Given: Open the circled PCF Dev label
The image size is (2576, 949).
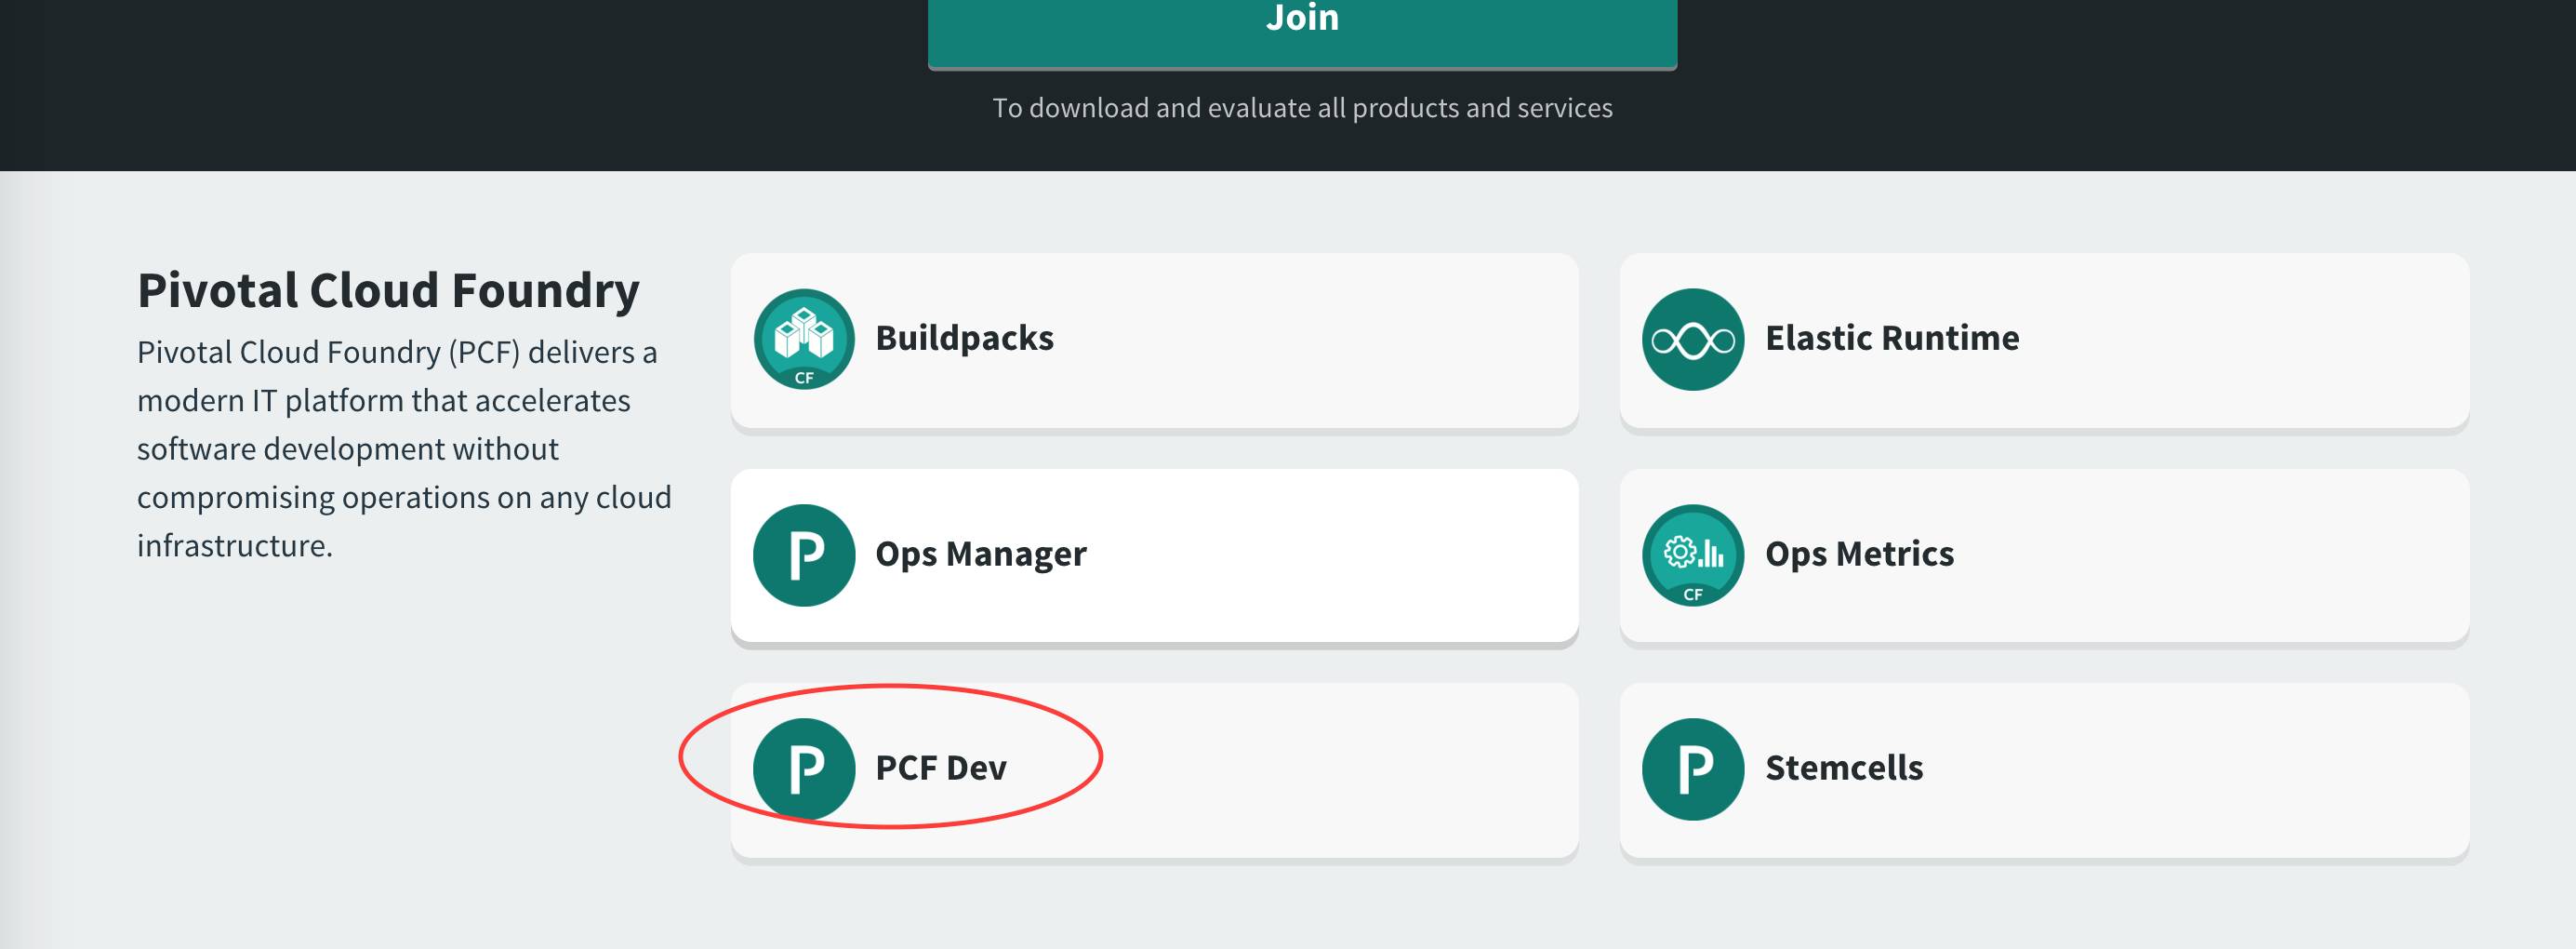Looking at the screenshot, I should point(941,768).
